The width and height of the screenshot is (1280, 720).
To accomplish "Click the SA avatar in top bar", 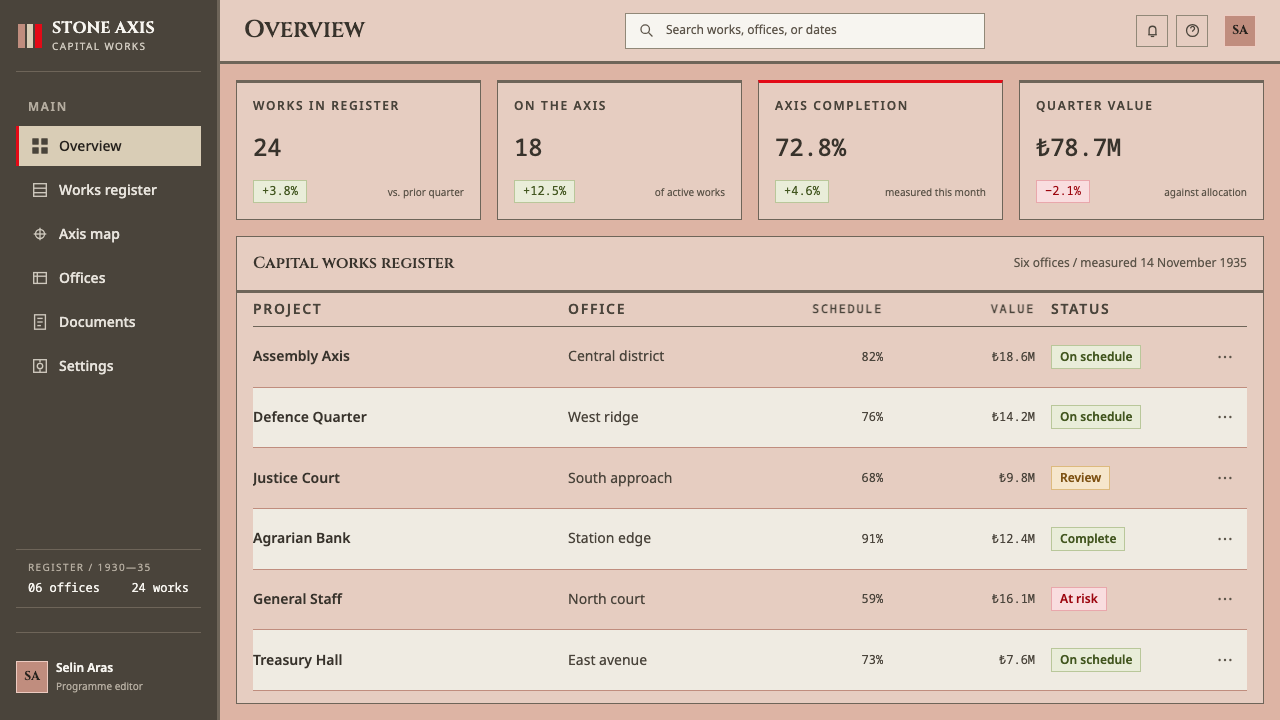I will tap(1240, 30).
